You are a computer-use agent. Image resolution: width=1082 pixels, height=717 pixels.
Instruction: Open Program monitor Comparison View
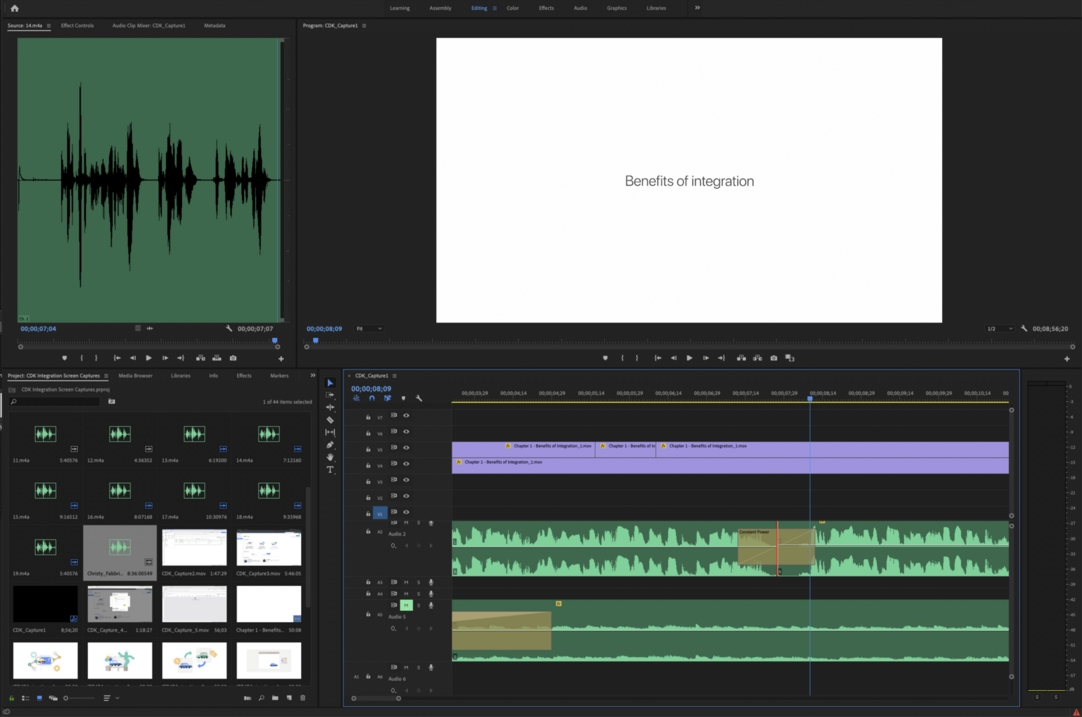pyautogui.click(x=790, y=358)
